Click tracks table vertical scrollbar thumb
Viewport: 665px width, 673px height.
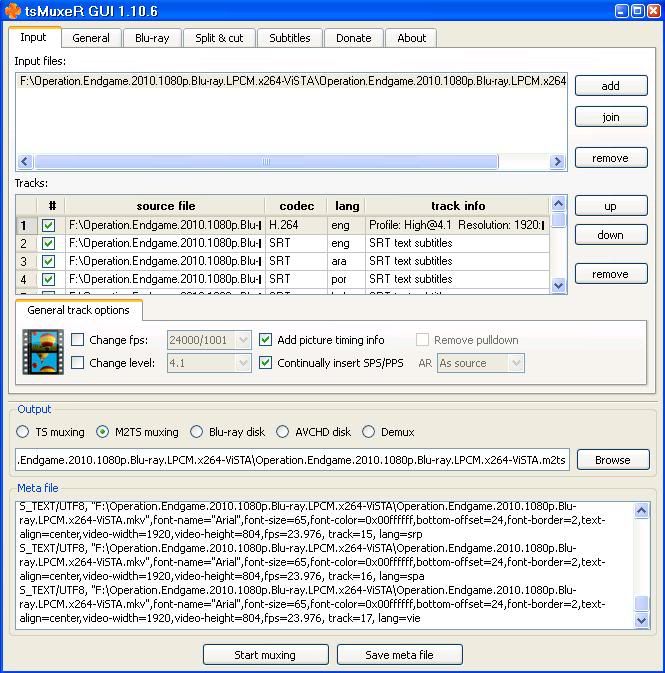tap(558, 220)
